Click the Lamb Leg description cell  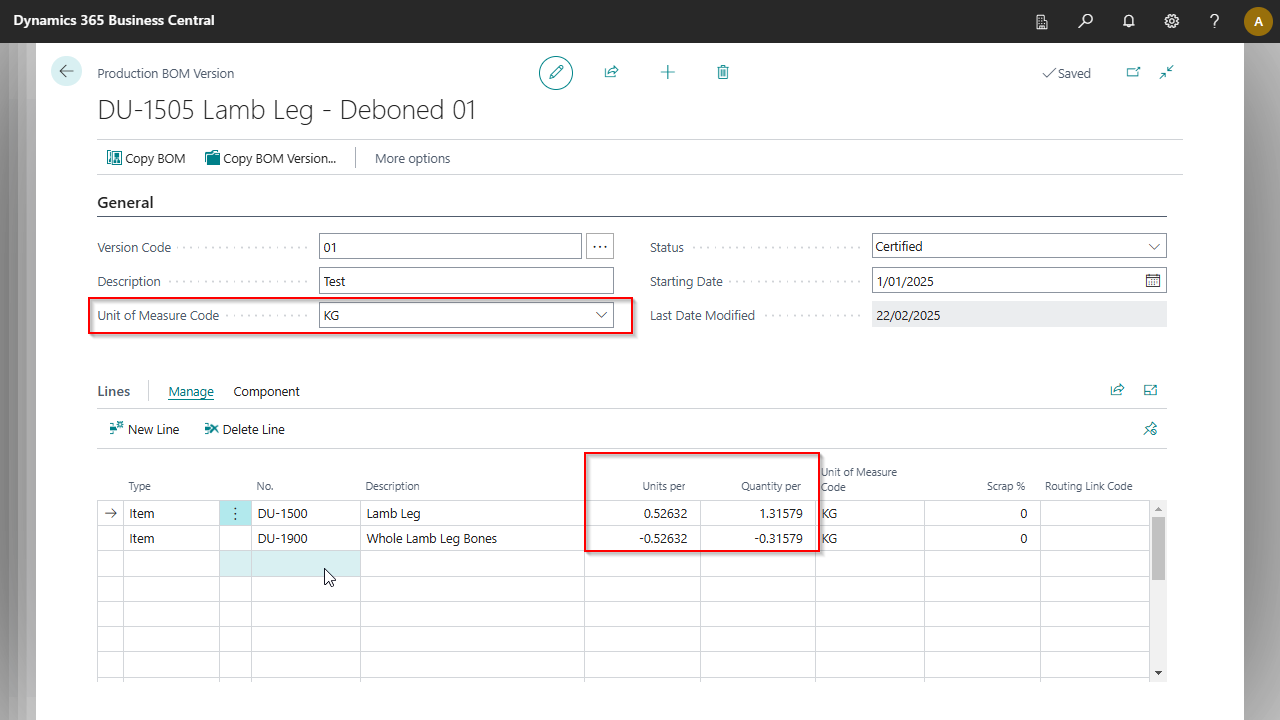point(472,513)
